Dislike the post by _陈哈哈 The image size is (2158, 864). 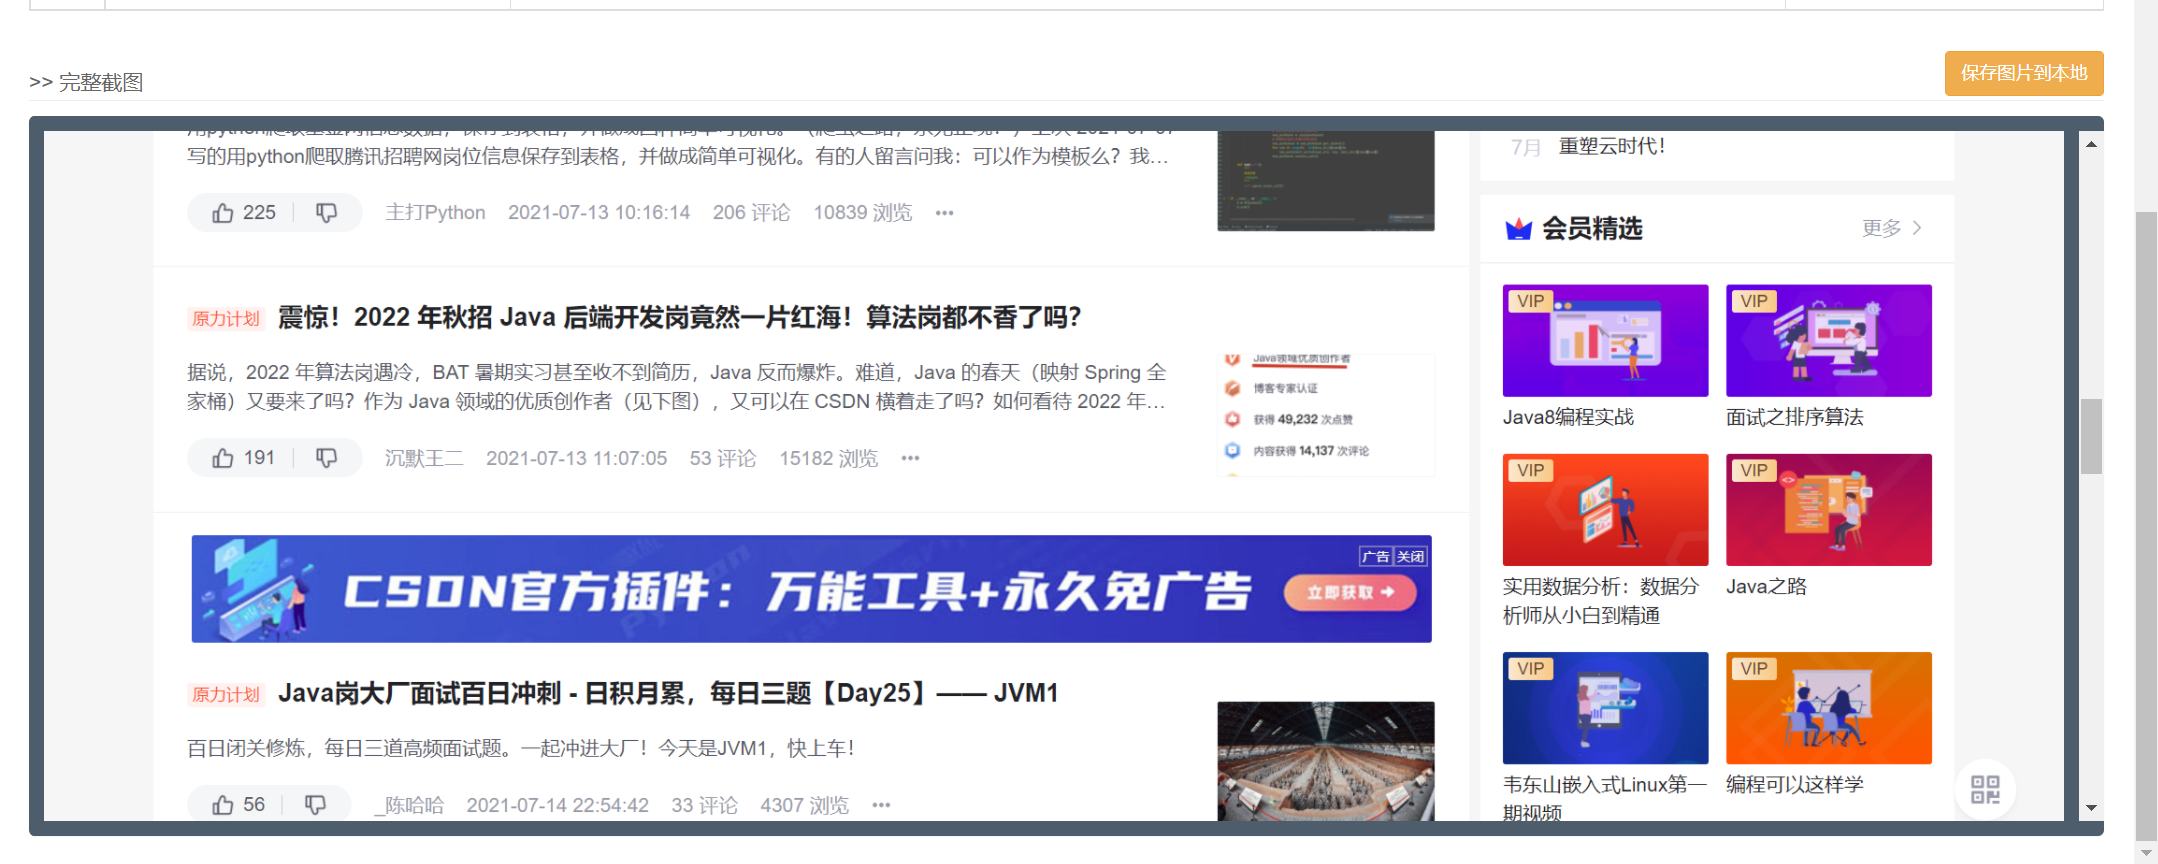315,804
